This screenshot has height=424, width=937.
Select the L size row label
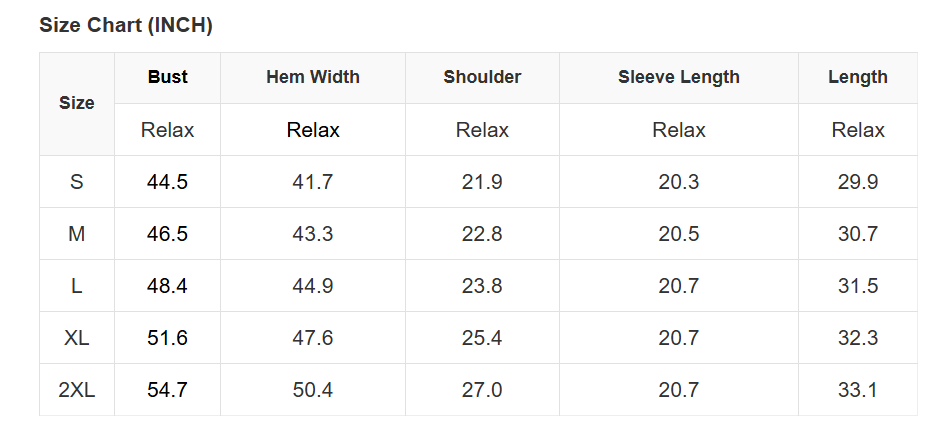tap(77, 286)
